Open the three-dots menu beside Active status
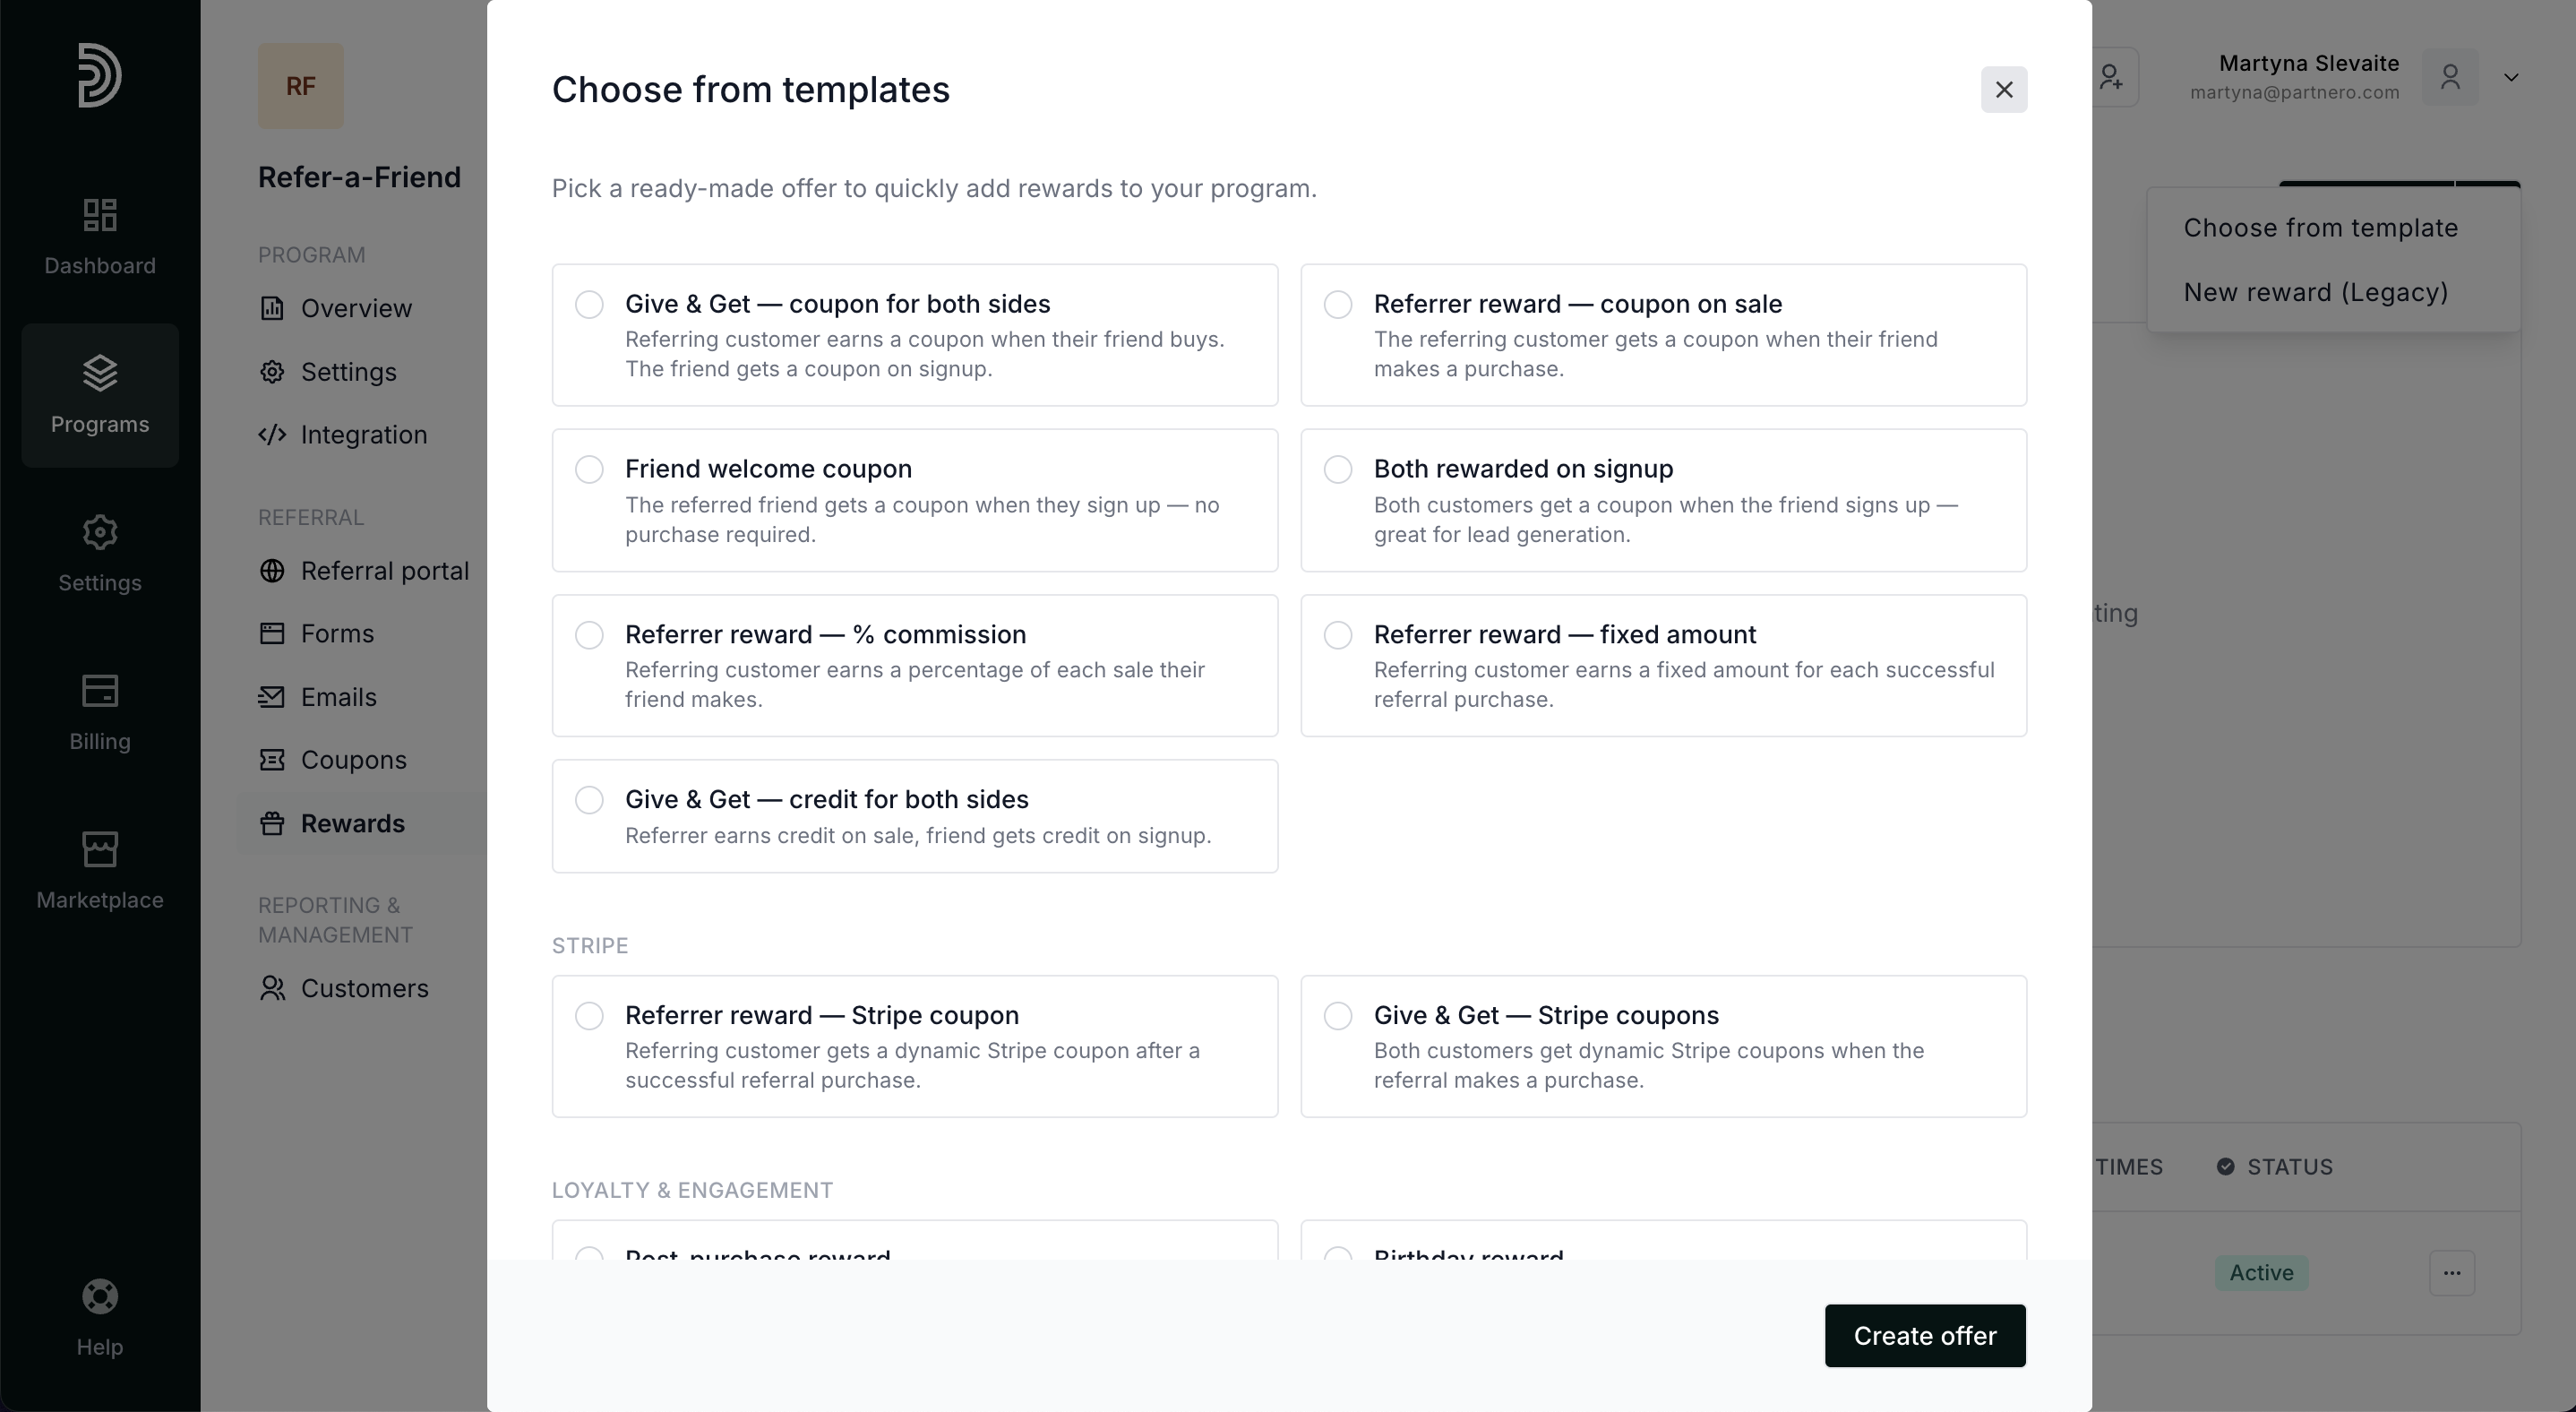 (2451, 1273)
